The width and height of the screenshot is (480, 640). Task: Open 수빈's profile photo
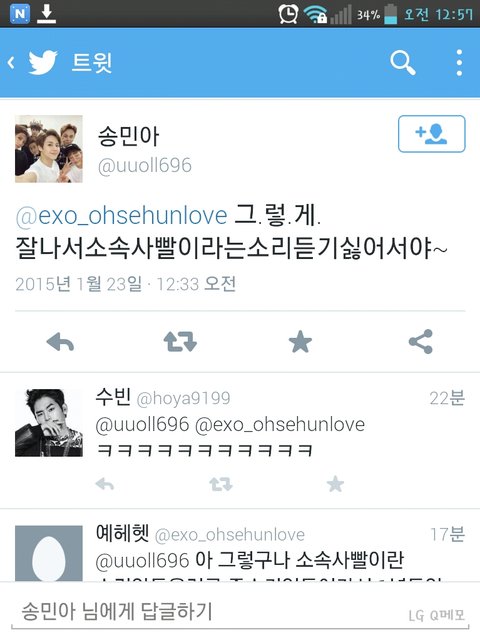pyautogui.click(x=49, y=422)
